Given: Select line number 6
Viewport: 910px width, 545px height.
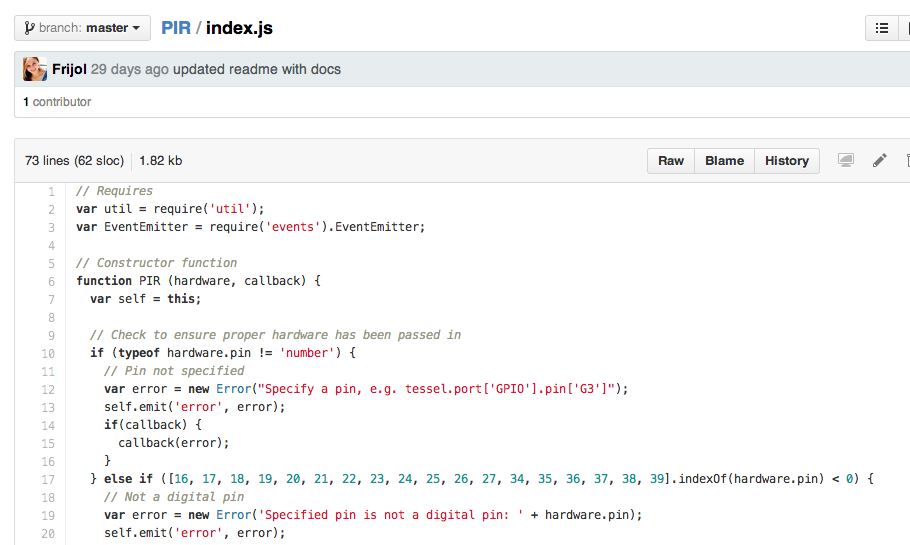Looking at the screenshot, I should point(52,281).
